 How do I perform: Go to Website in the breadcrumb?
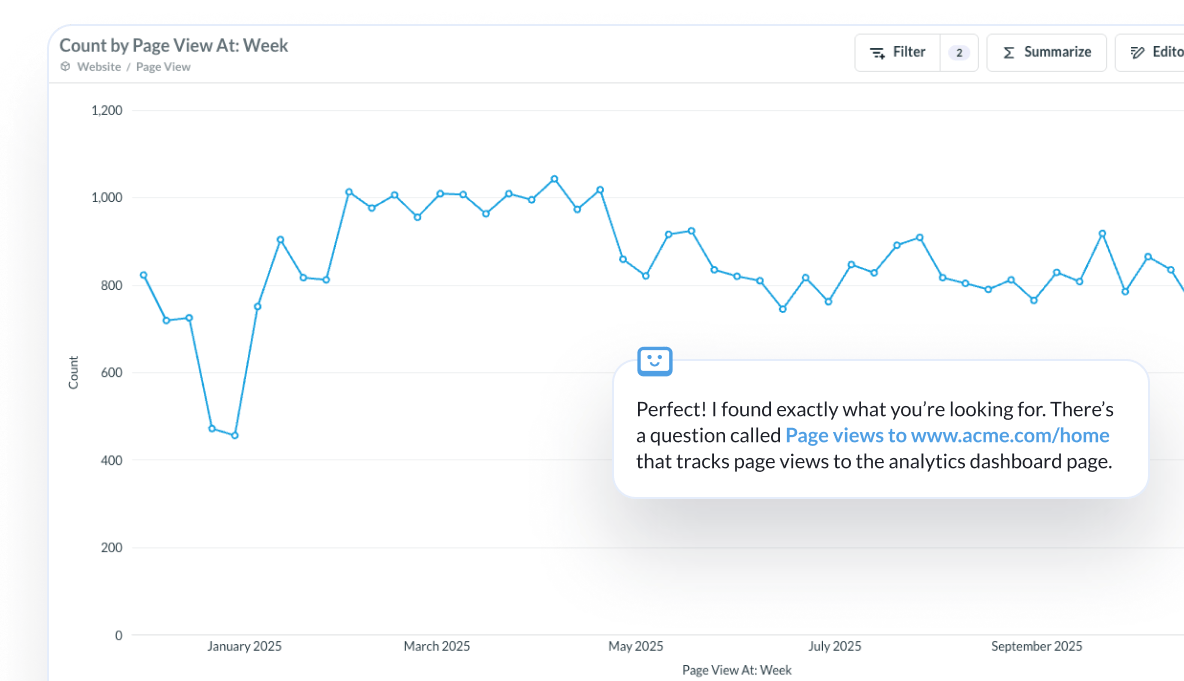point(99,67)
